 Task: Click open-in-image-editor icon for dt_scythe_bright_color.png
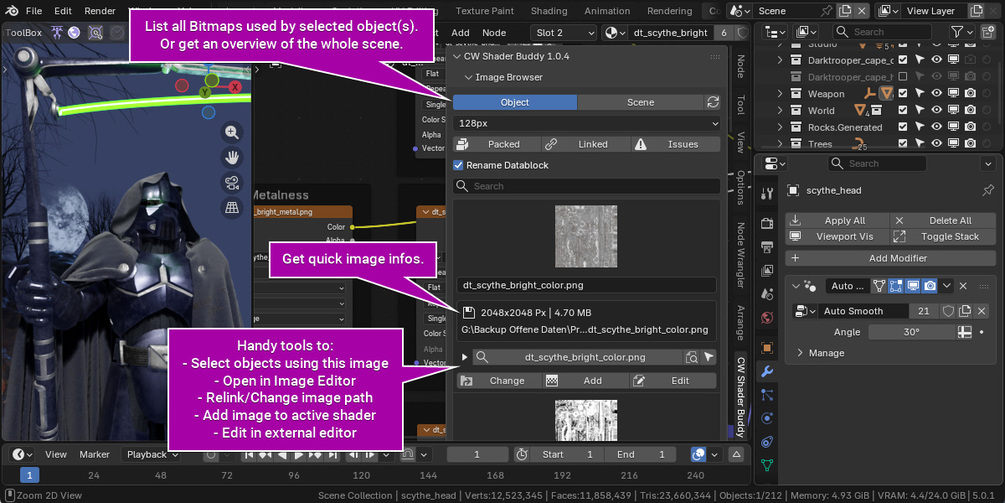tap(691, 358)
